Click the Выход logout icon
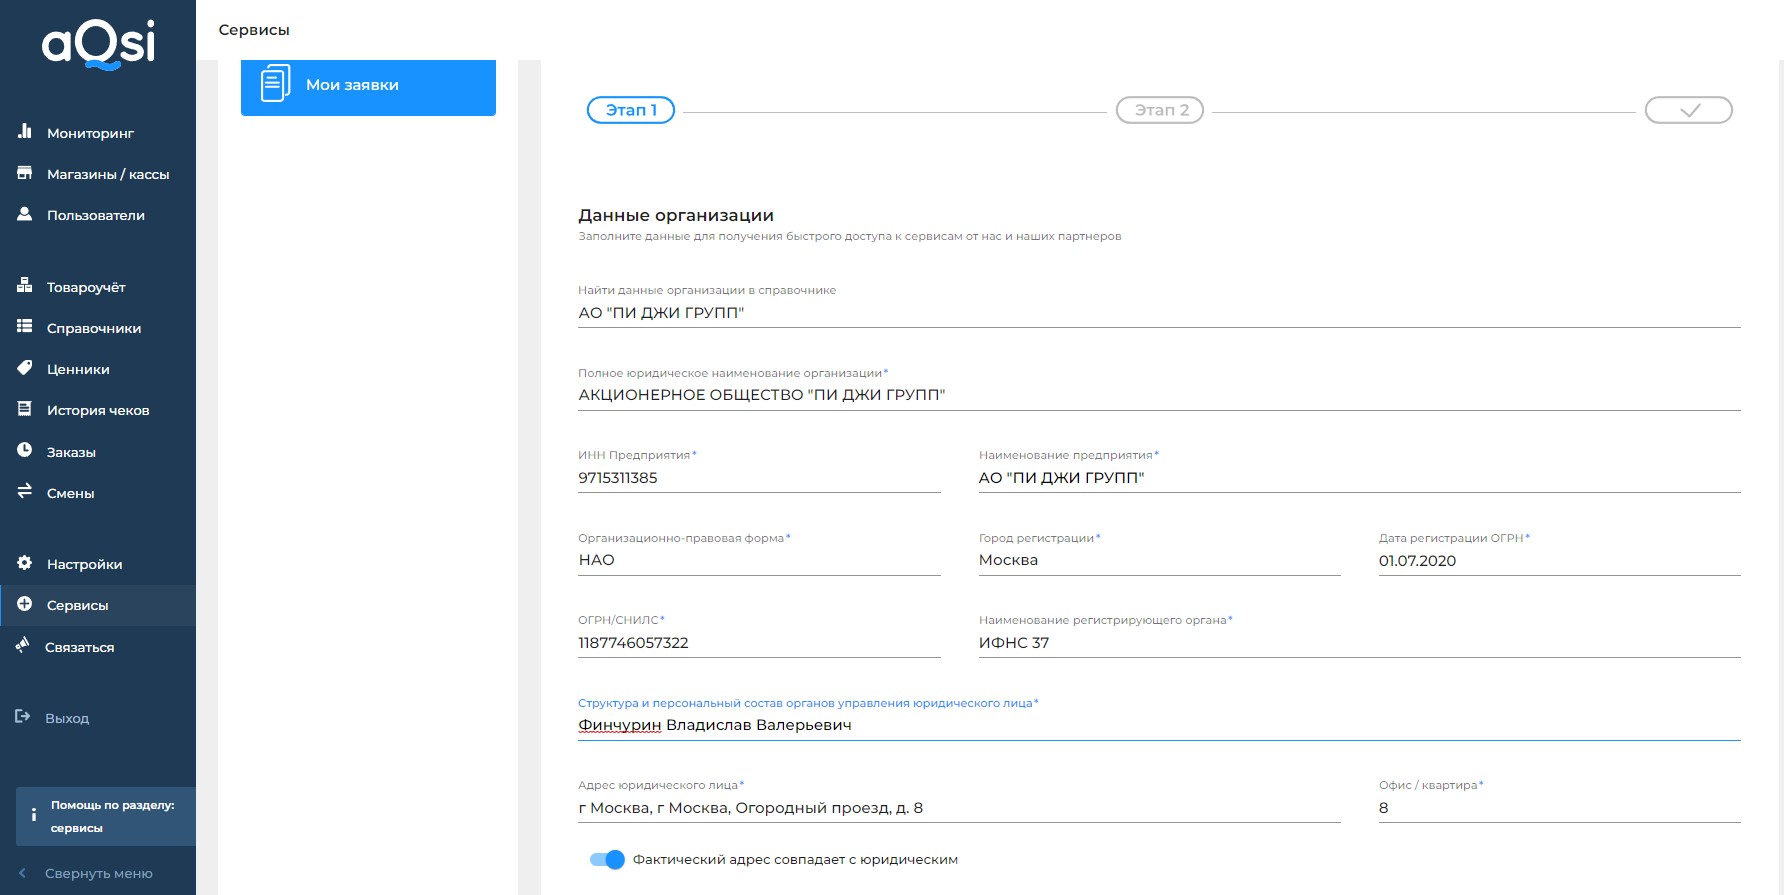Viewport: 1784px width, 895px height. pyautogui.click(x=23, y=717)
